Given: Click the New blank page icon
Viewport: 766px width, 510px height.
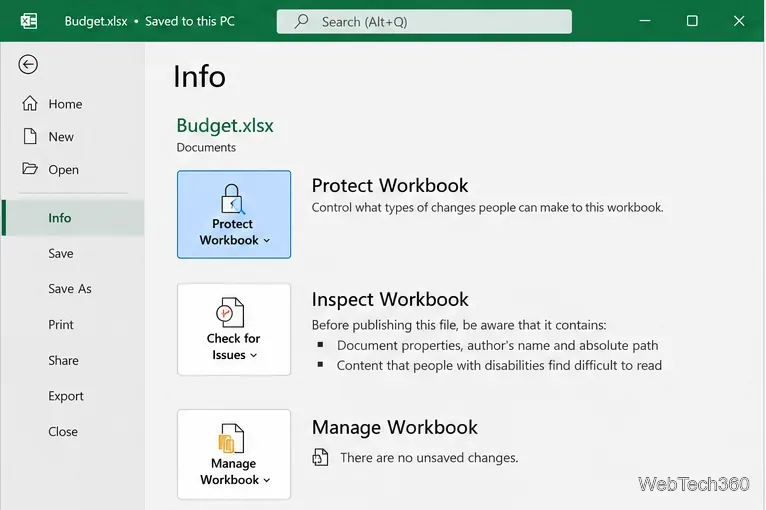Looking at the screenshot, I should coord(30,136).
